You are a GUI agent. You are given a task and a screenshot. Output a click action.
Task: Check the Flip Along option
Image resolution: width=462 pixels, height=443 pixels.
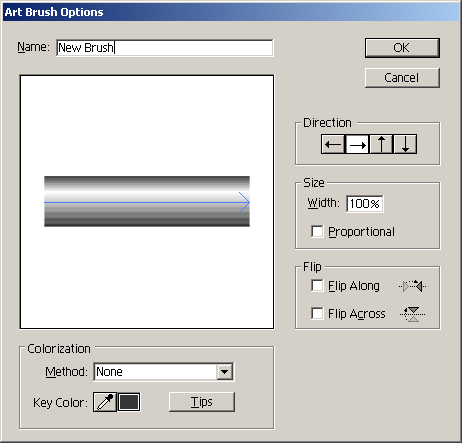[x=317, y=286]
